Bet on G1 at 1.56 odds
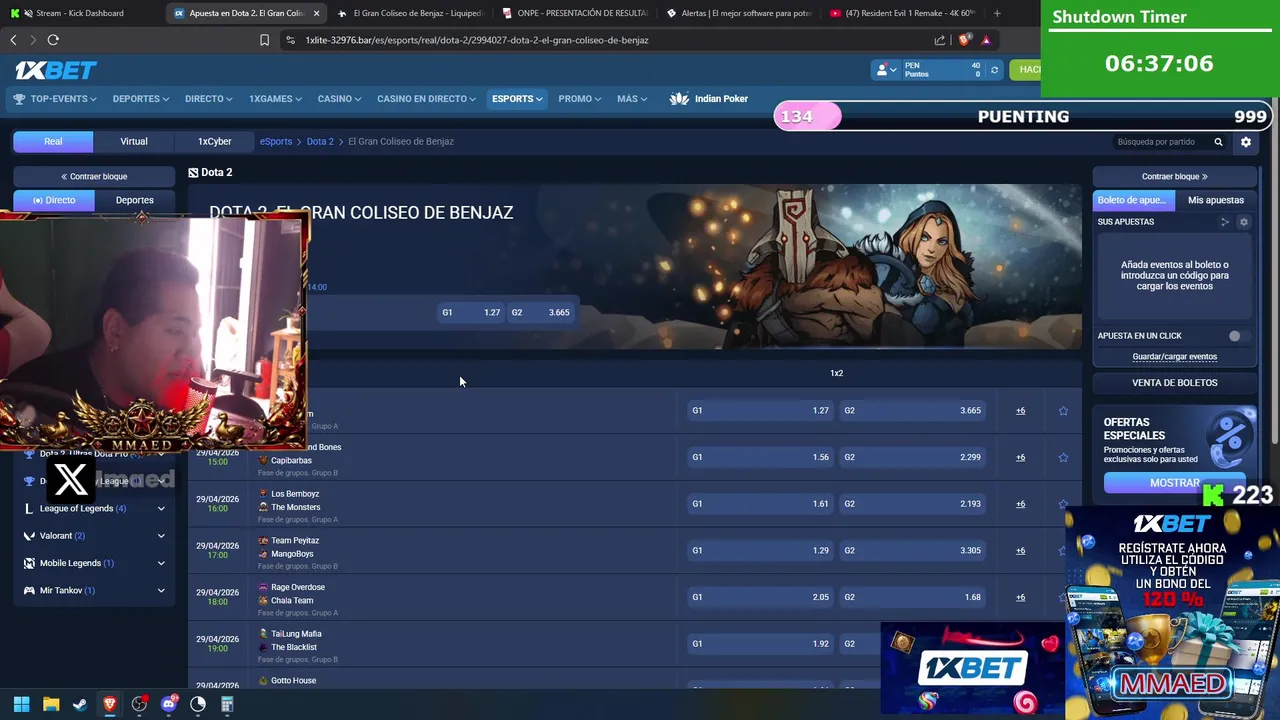 (760, 457)
